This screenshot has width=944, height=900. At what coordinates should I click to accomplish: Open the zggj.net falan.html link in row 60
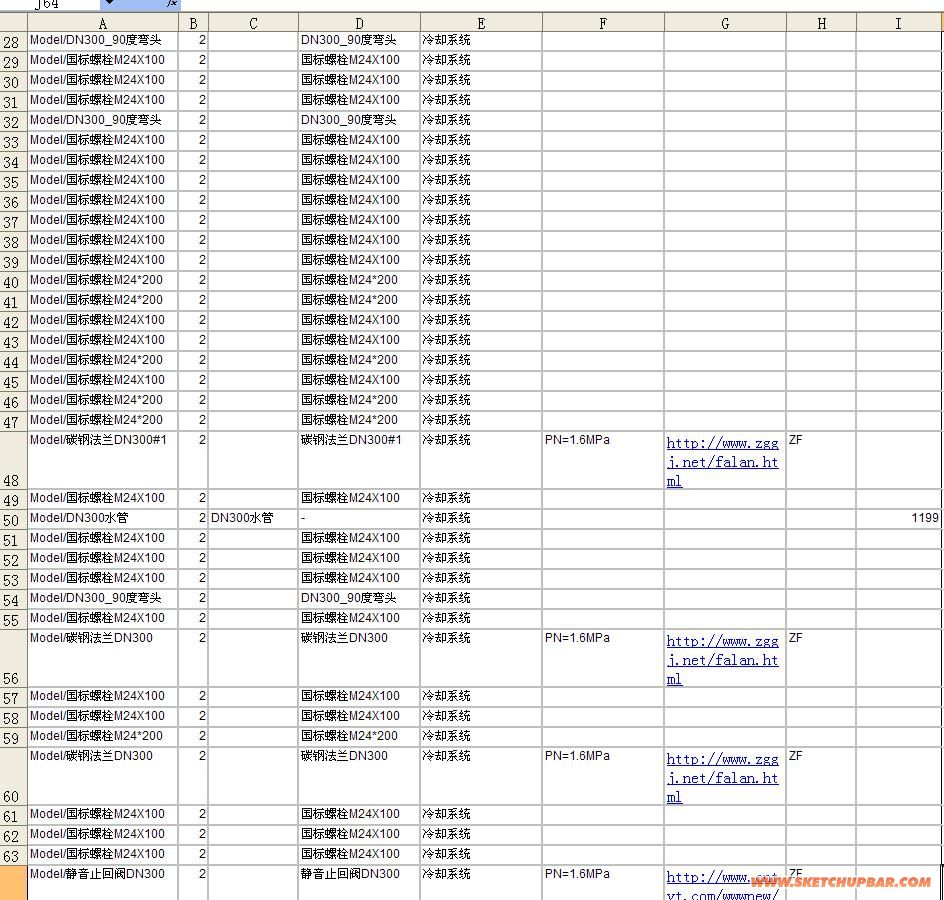pyautogui.click(x=722, y=778)
